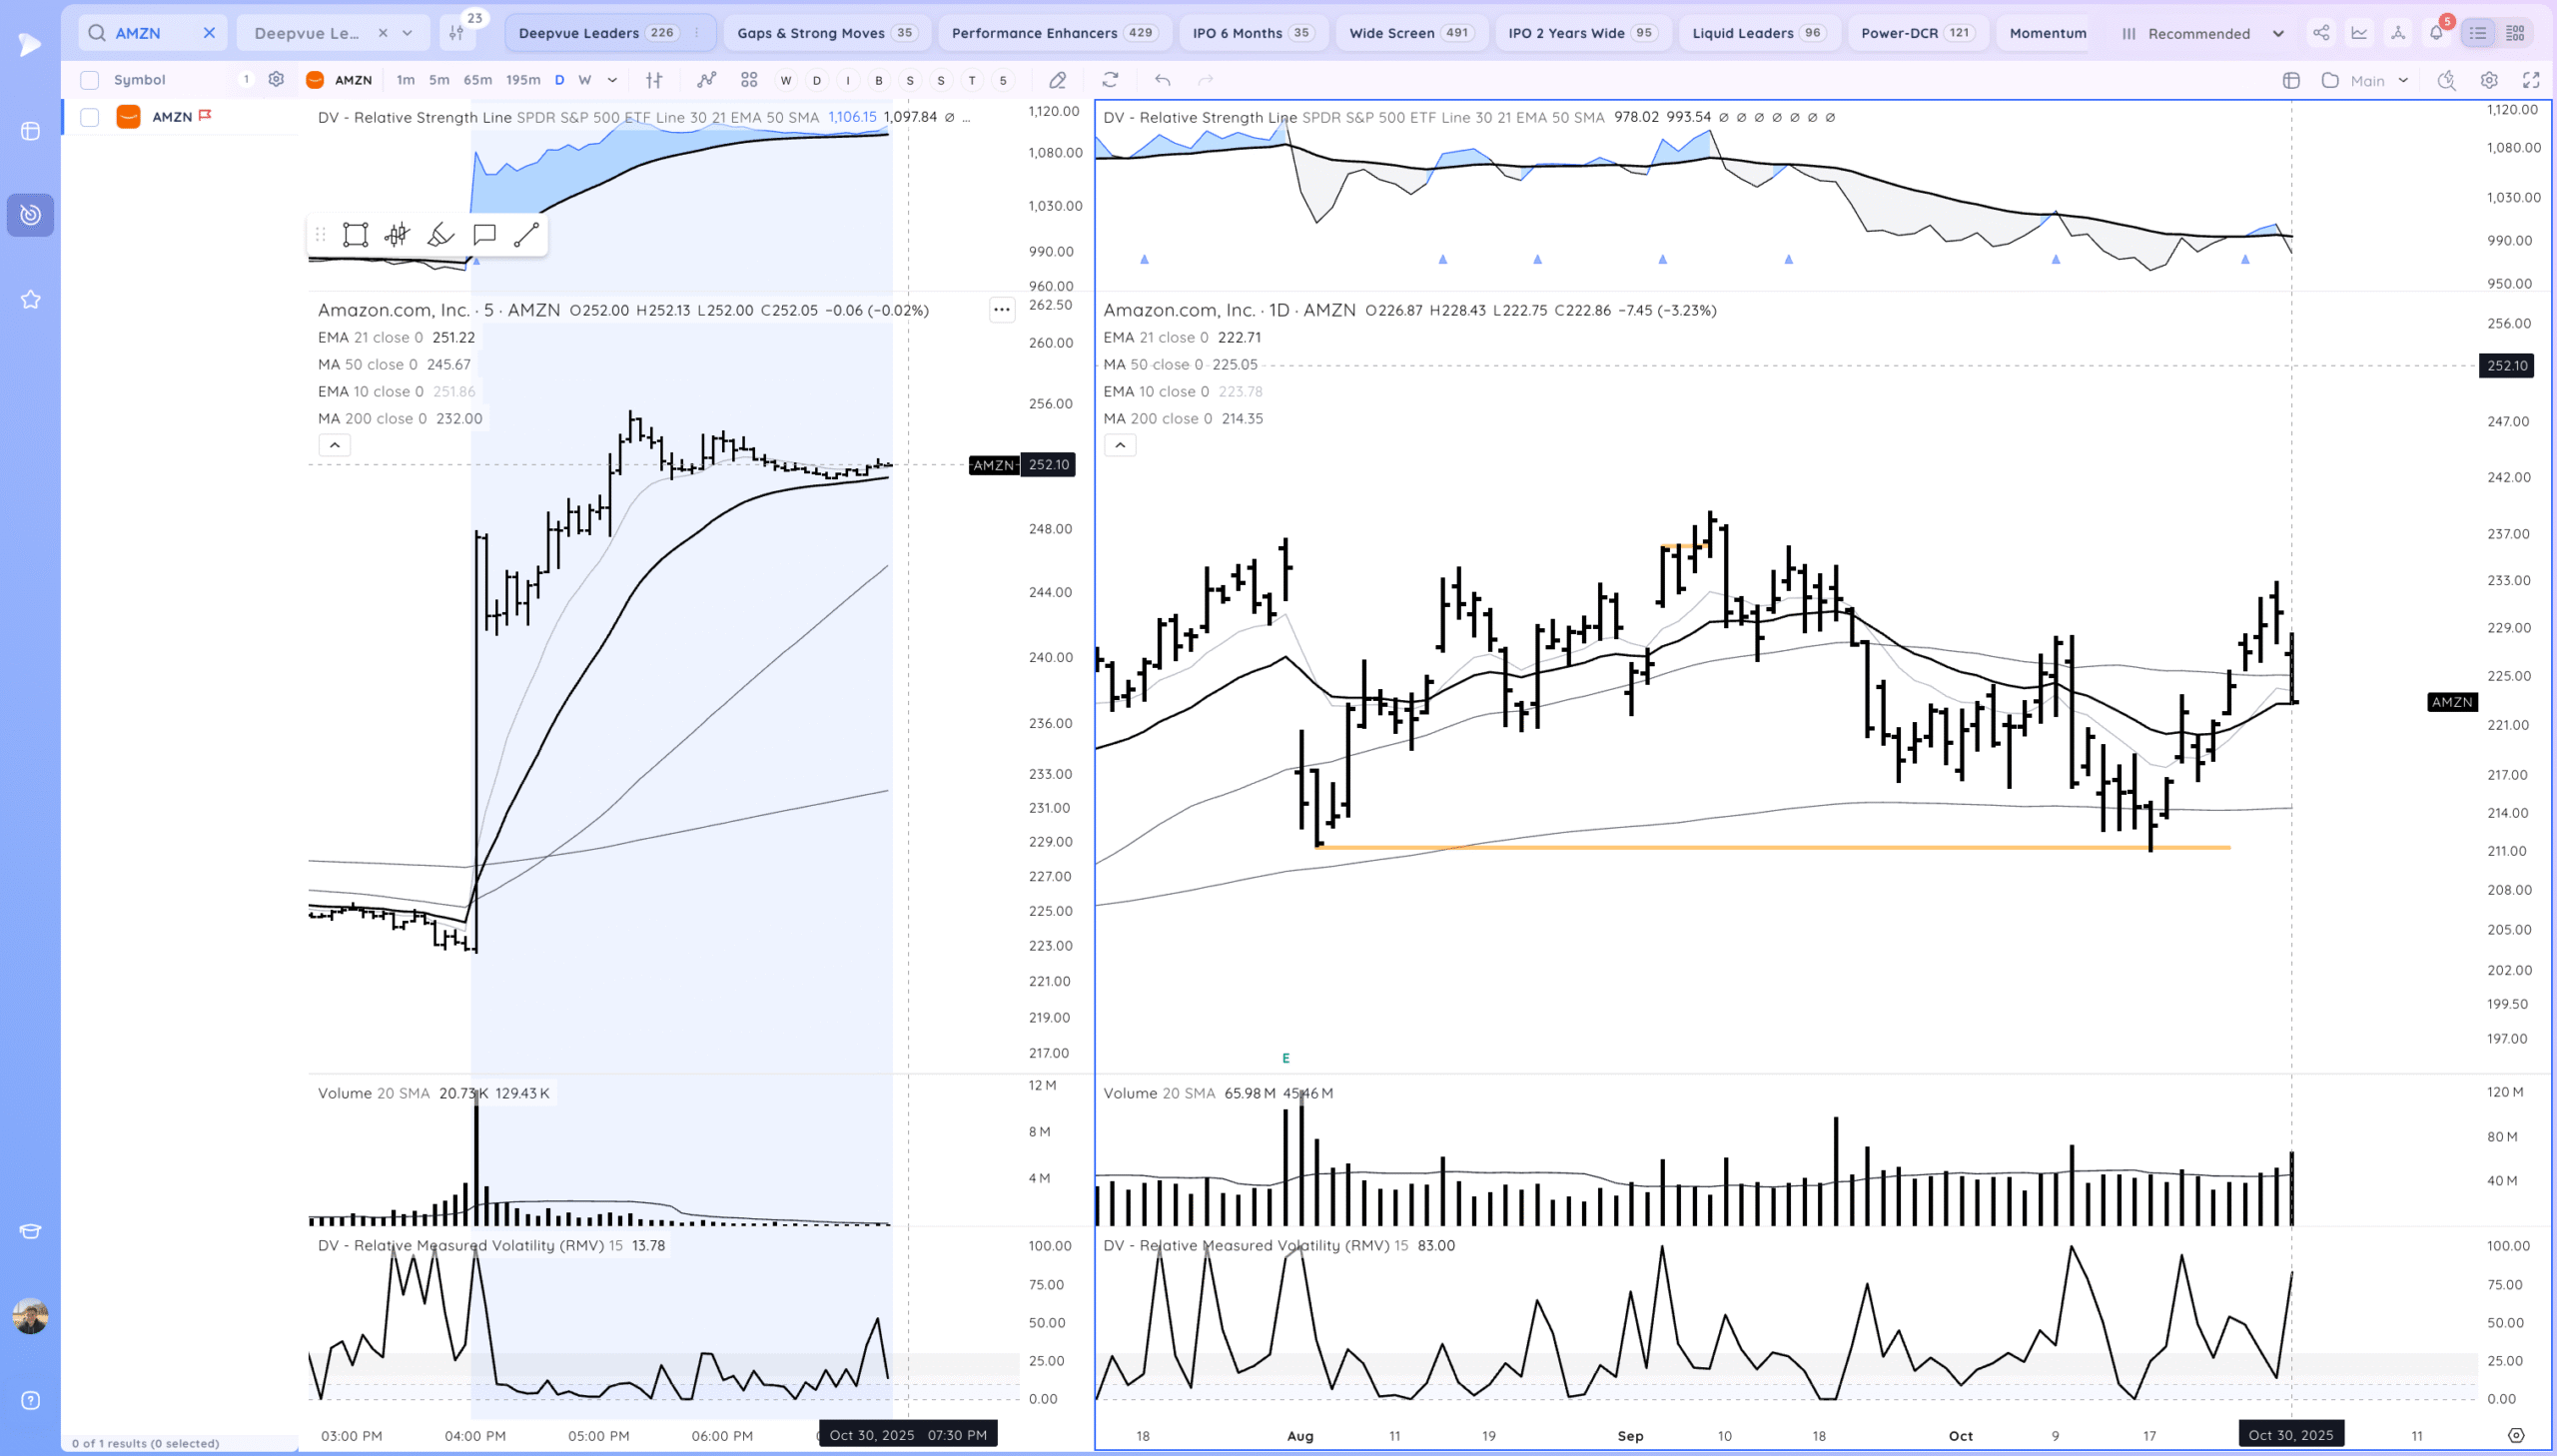Collapse the indicator legend on daily chart
The image size is (2557, 1456).
(1120, 445)
